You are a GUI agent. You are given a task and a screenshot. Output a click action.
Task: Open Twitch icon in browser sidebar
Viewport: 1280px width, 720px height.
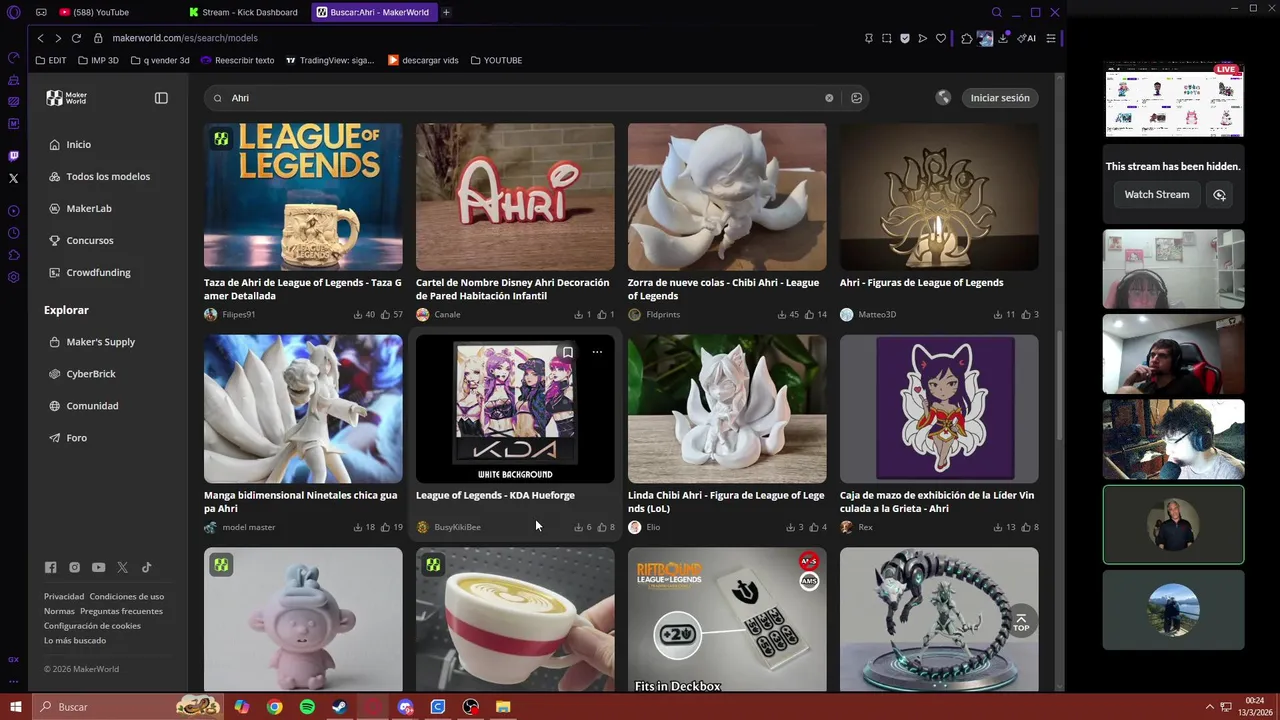(13, 156)
